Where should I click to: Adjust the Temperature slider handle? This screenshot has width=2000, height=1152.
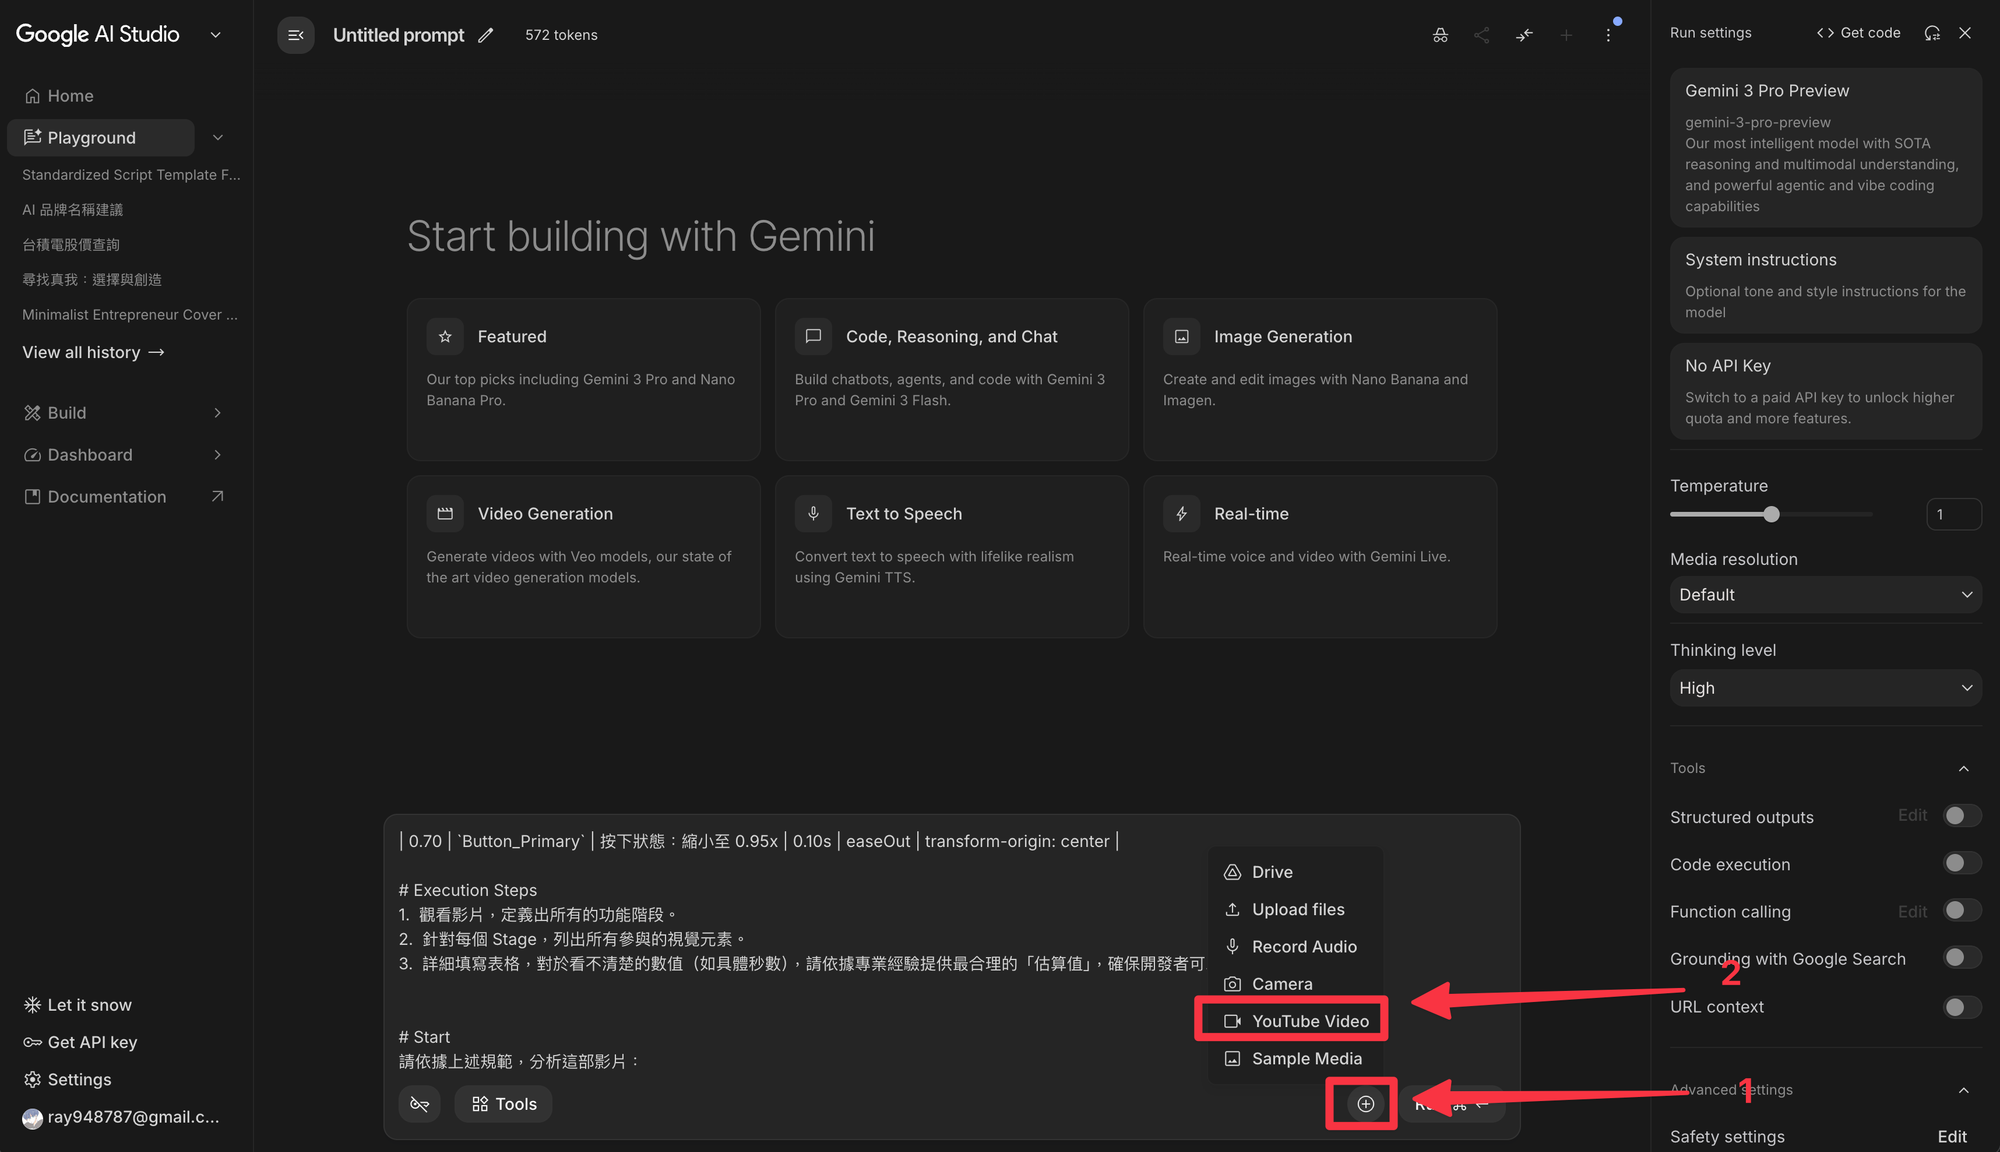[x=1771, y=514]
